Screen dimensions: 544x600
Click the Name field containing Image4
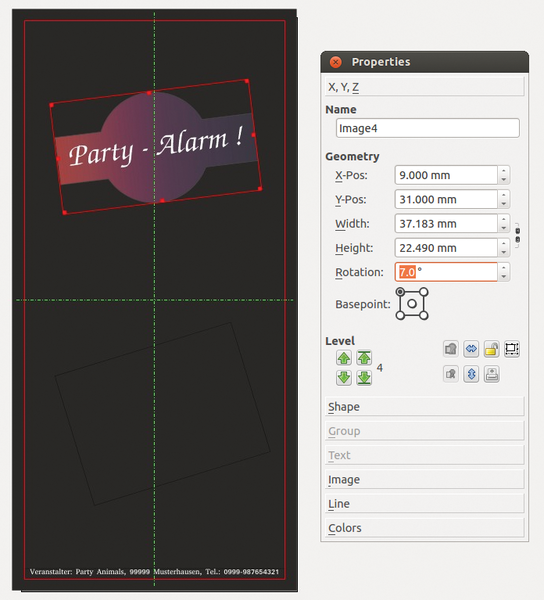coord(428,128)
